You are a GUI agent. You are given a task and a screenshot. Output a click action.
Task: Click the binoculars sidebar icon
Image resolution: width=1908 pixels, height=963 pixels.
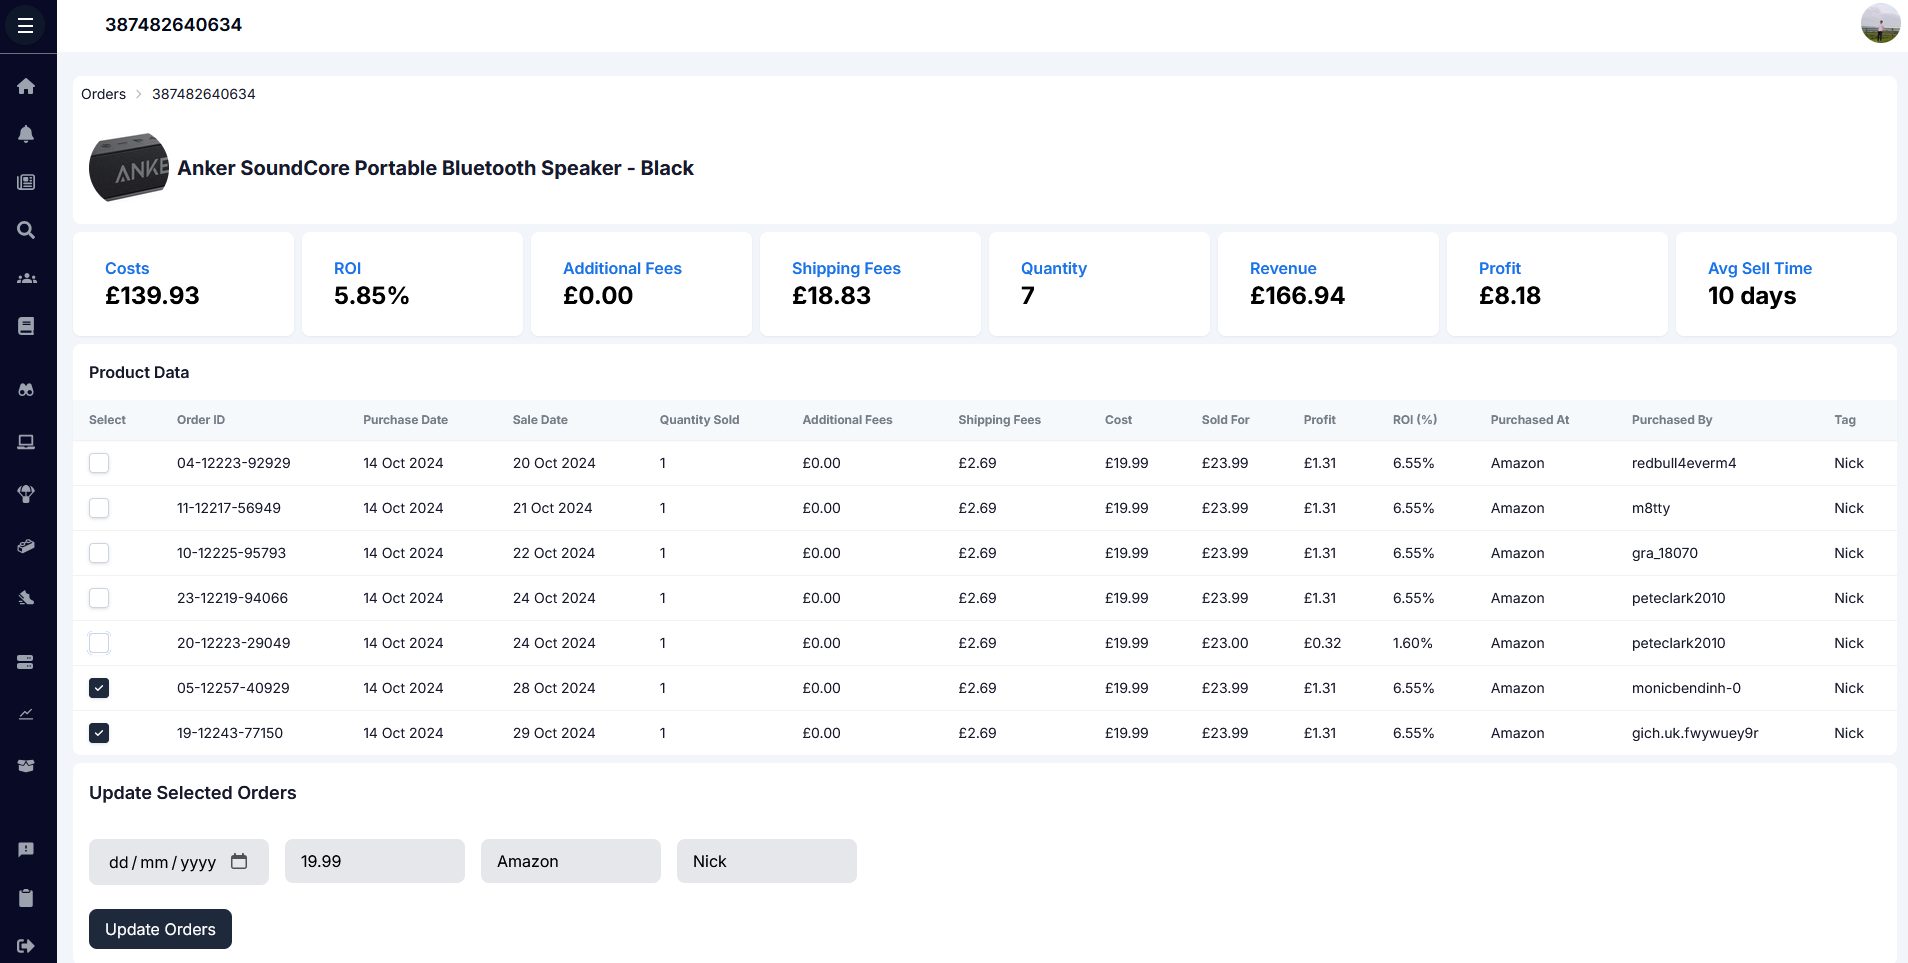(26, 389)
